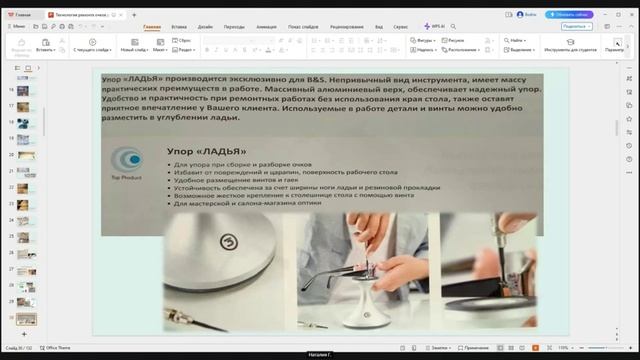
Task: Open the Меню button in the toolbar
Action: [x=16, y=27]
